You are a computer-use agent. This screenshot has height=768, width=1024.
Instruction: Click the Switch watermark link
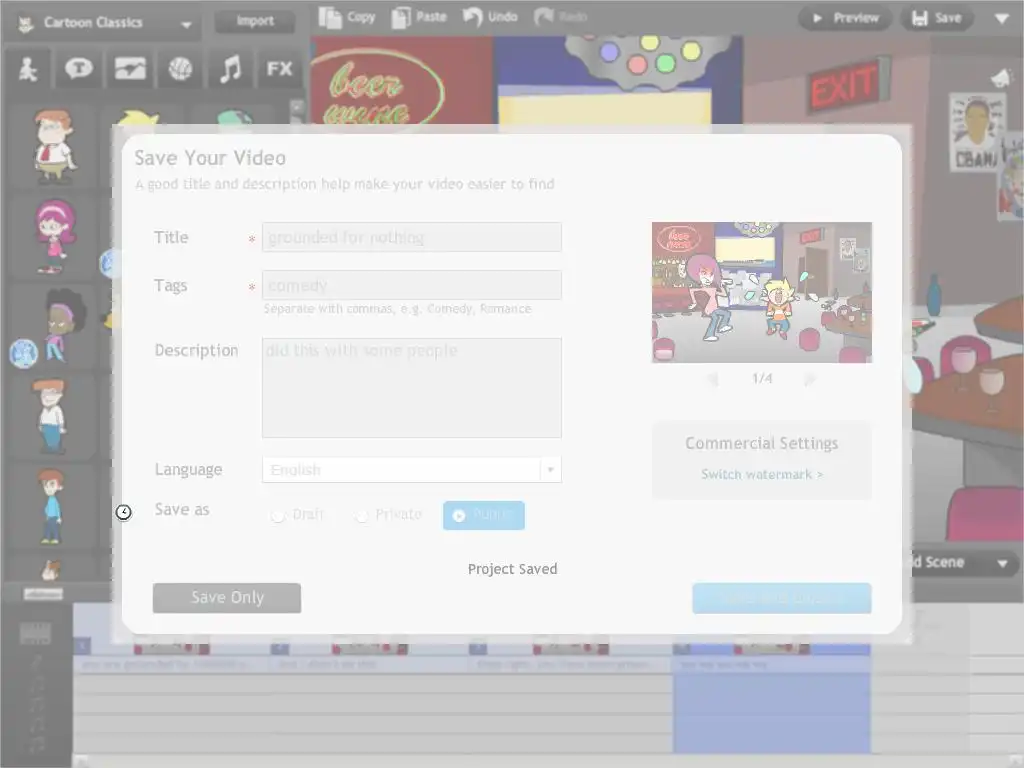point(761,474)
